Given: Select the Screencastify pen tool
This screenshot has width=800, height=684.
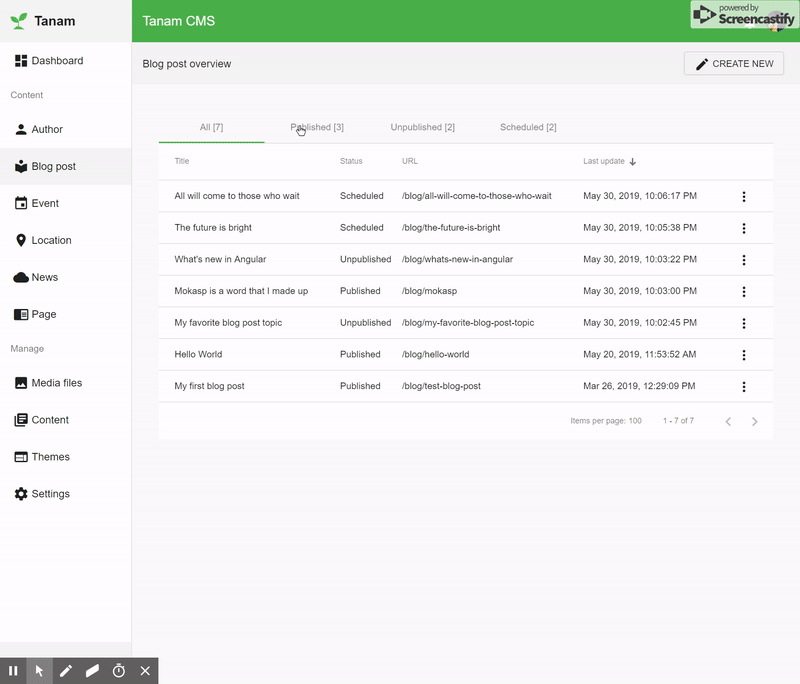Looking at the screenshot, I should click(x=66, y=671).
